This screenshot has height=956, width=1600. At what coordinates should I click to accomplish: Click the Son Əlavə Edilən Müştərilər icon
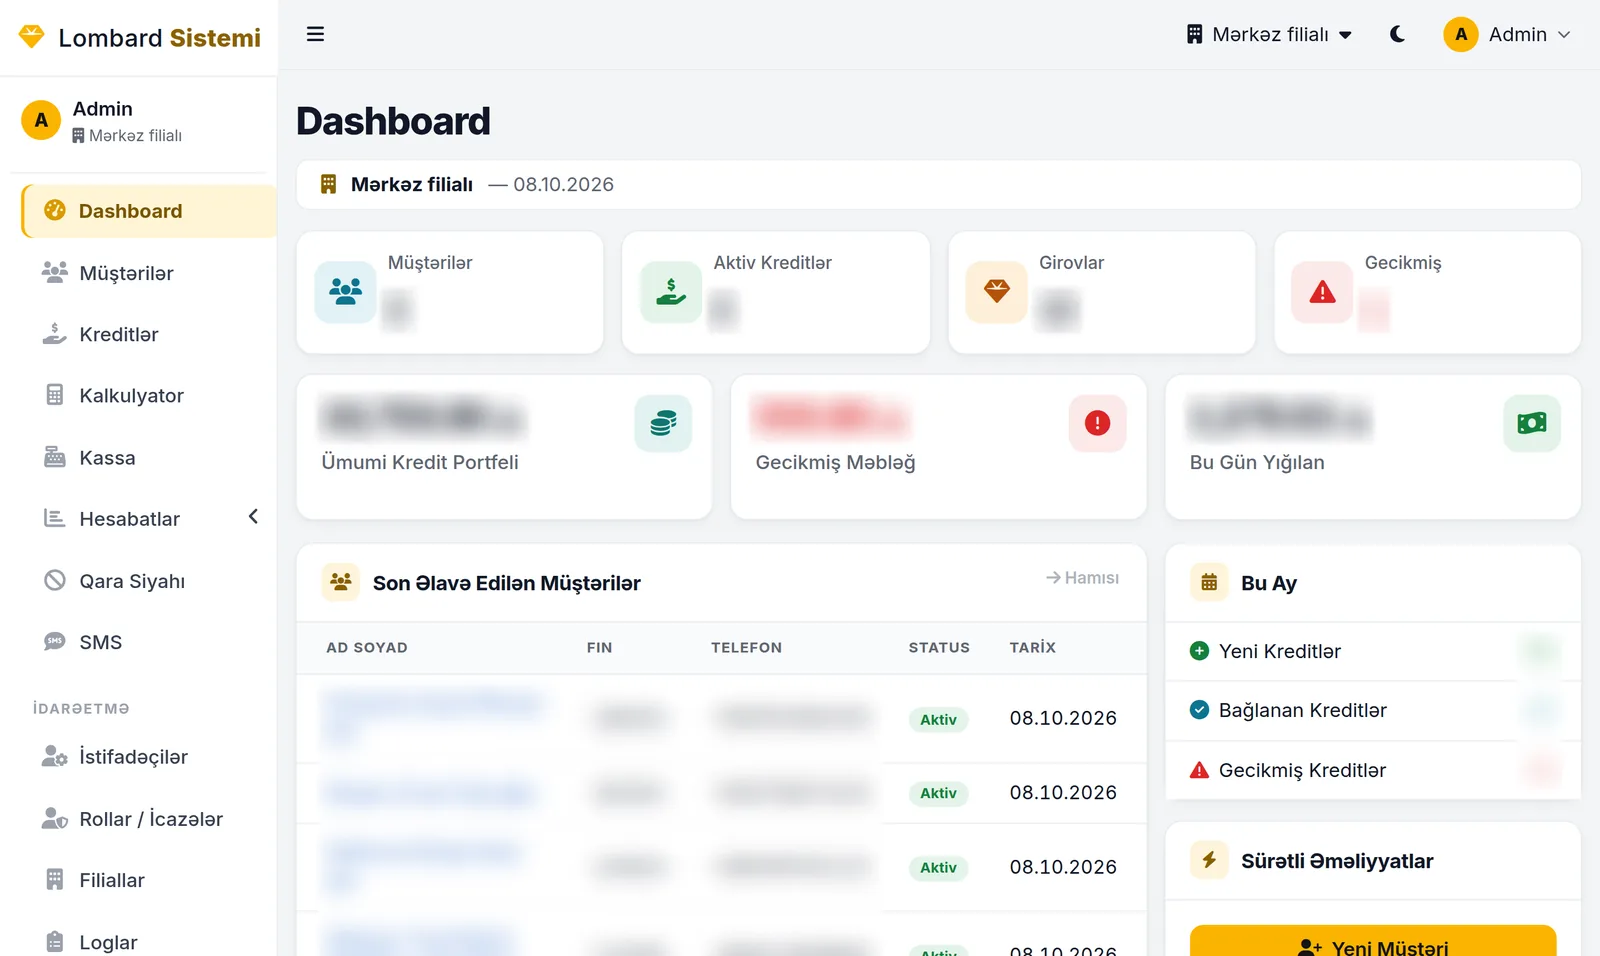click(x=341, y=582)
